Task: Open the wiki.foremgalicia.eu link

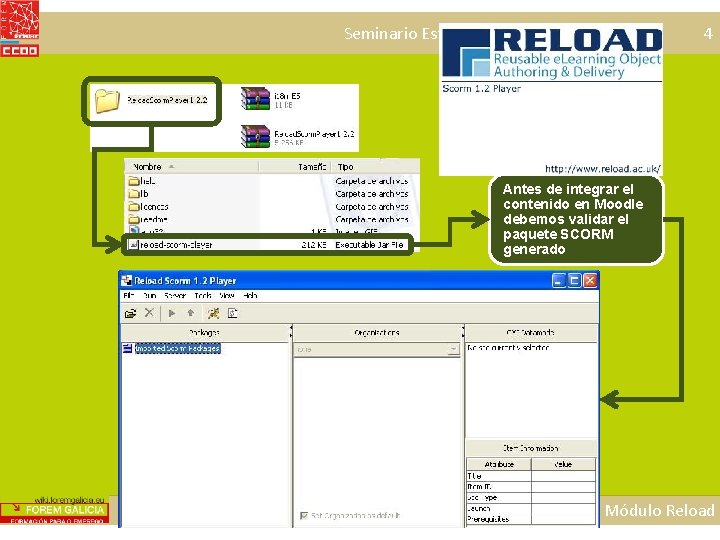Action: pyautogui.click(x=70, y=500)
